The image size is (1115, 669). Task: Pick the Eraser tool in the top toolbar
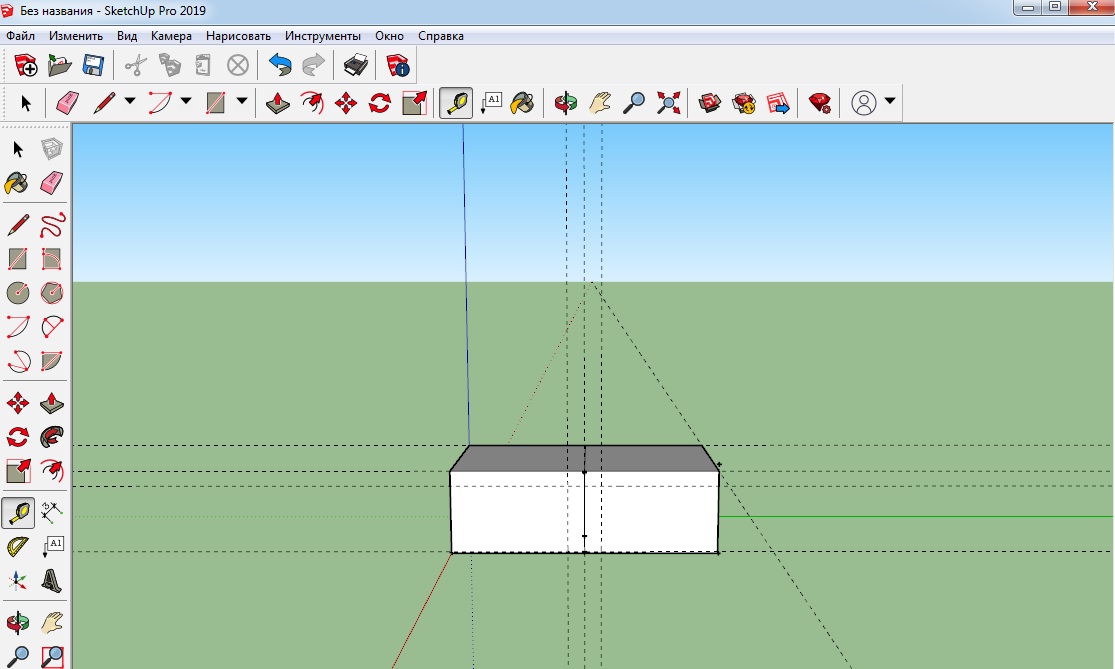[68, 103]
